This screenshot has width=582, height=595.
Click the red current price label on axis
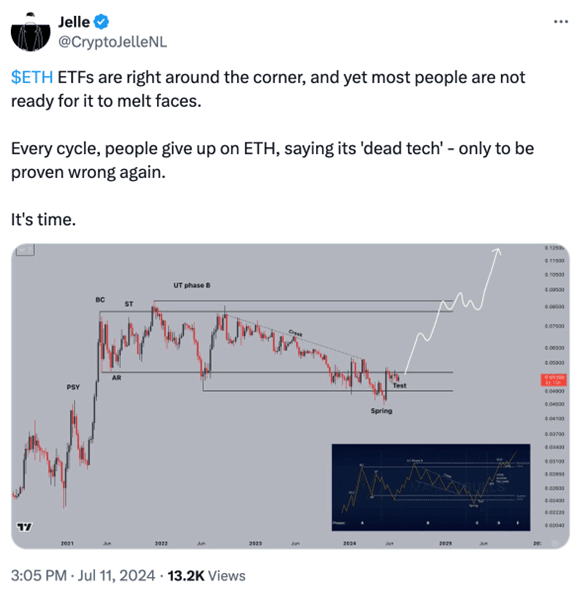(x=554, y=380)
